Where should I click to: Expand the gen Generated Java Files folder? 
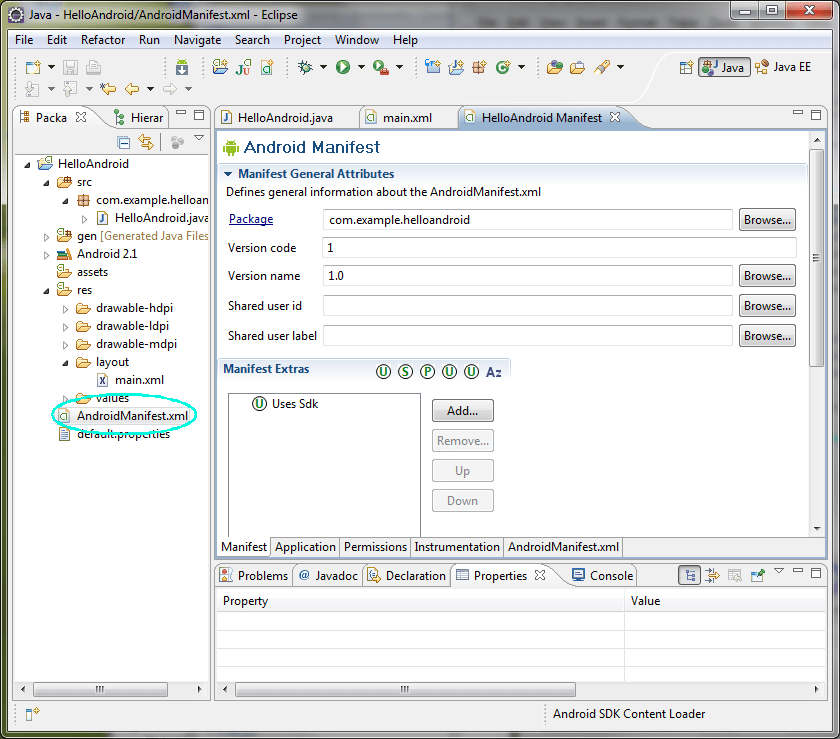coord(47,236)
